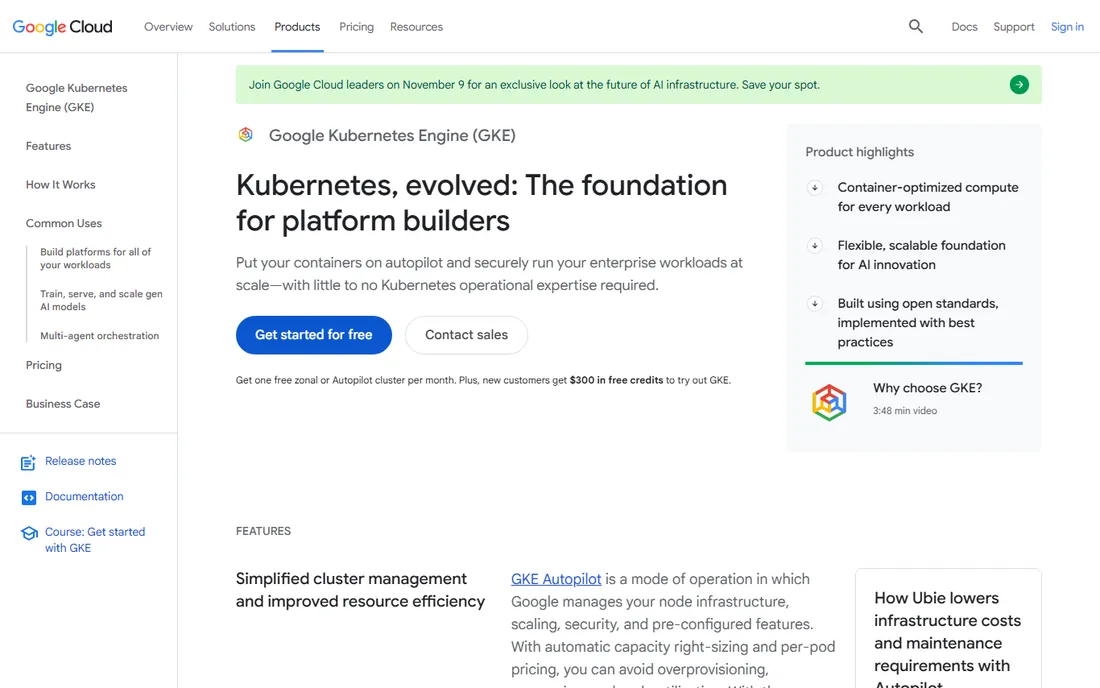Click Container-optimized compute for every workload text
Screen dimensions: 1100x688
(927, 197)
